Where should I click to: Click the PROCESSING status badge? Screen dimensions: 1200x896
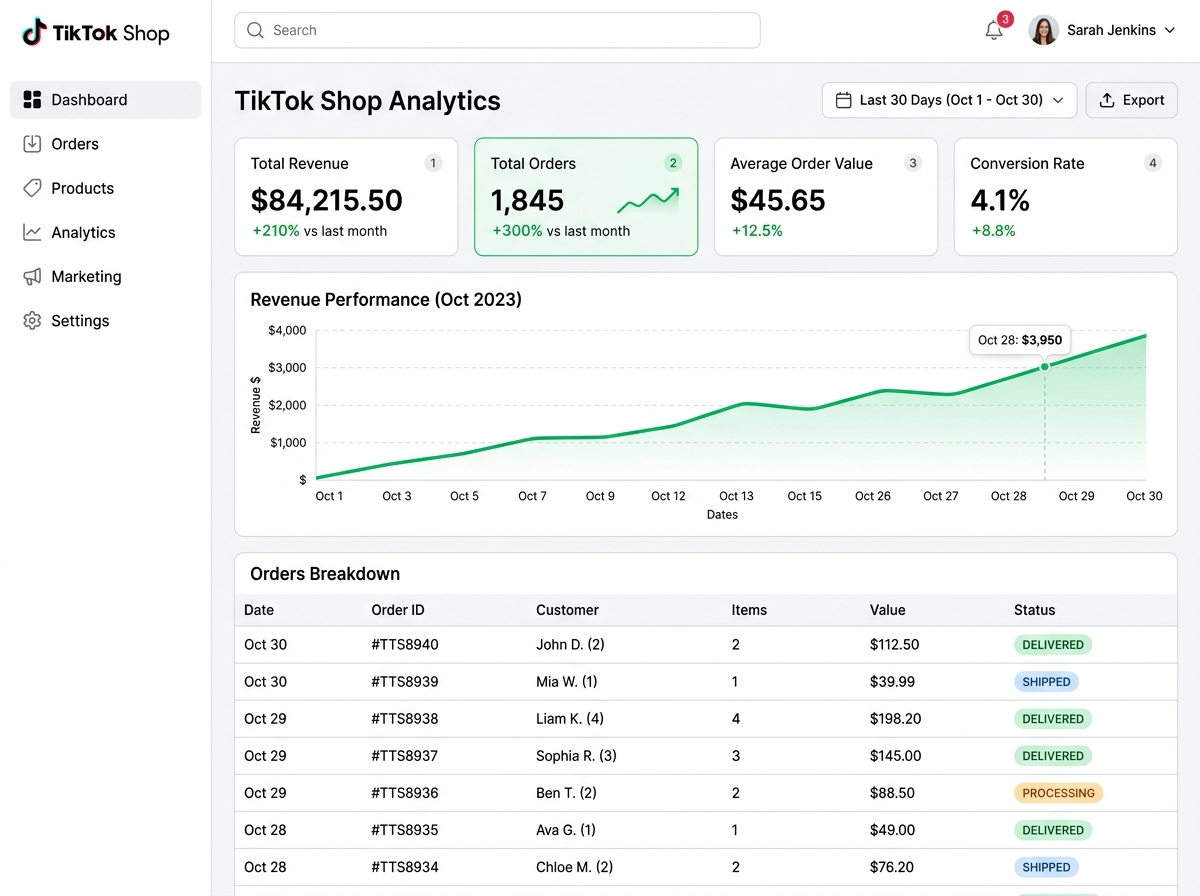[1058, 793]
